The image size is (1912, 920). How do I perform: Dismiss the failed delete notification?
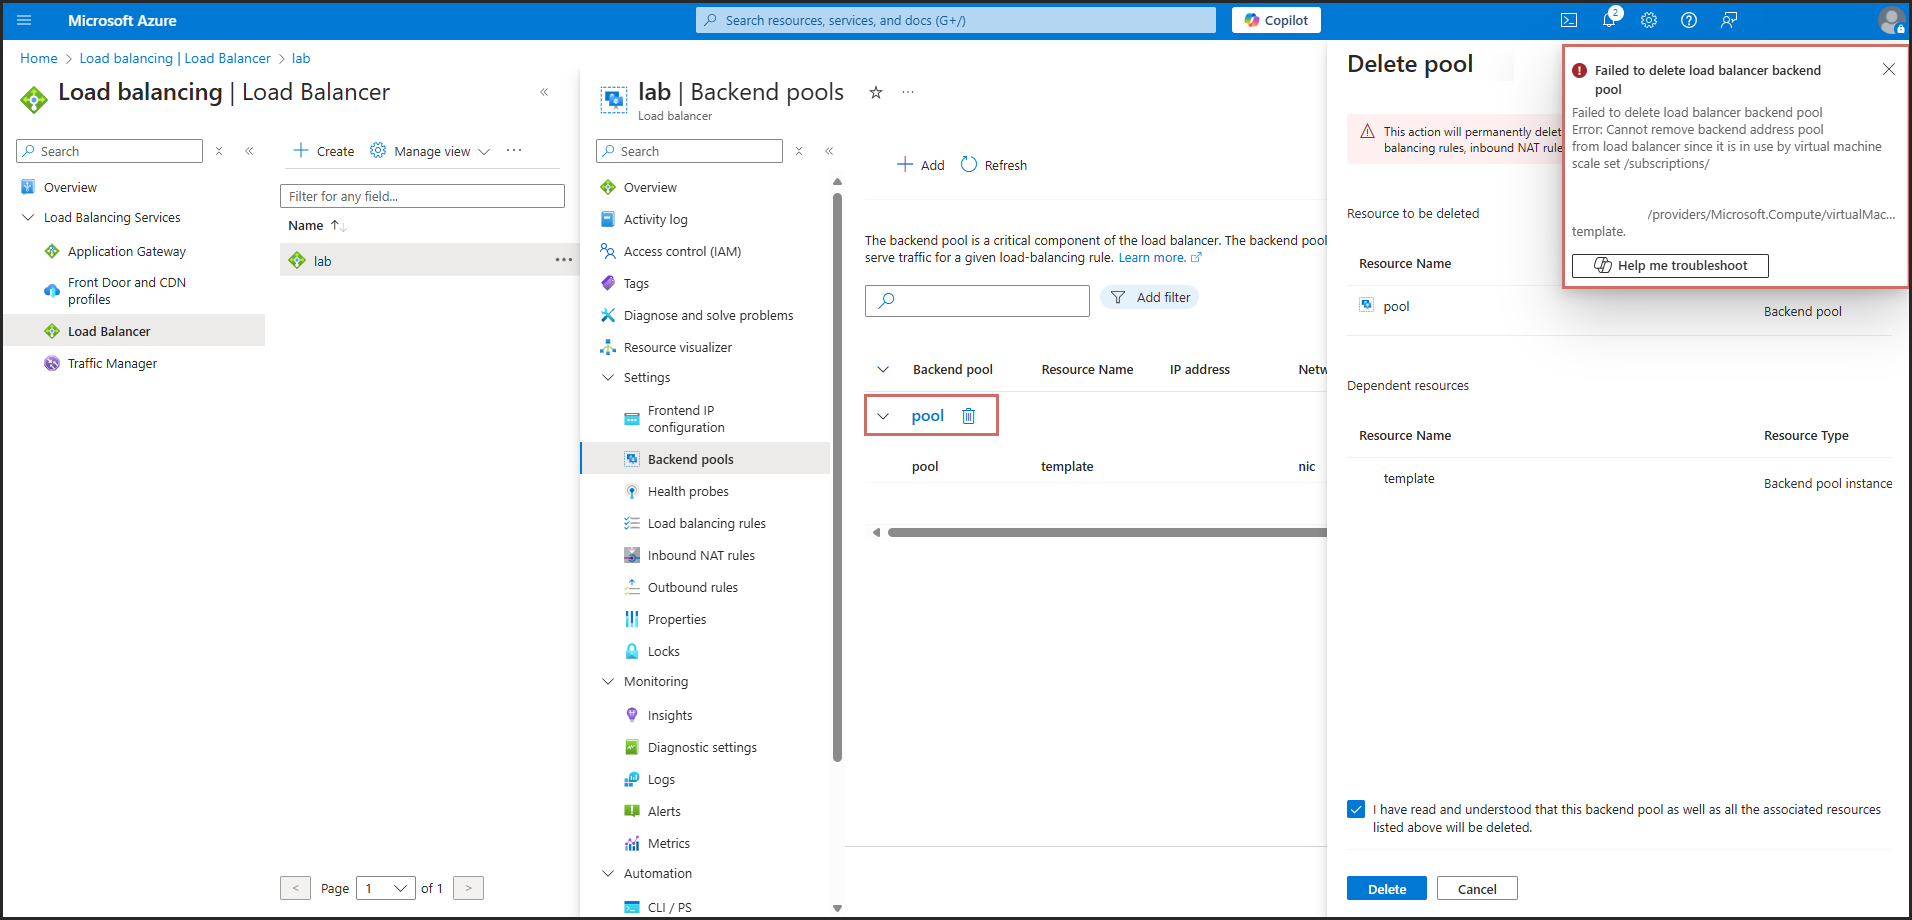click(x=1889, y=69)
